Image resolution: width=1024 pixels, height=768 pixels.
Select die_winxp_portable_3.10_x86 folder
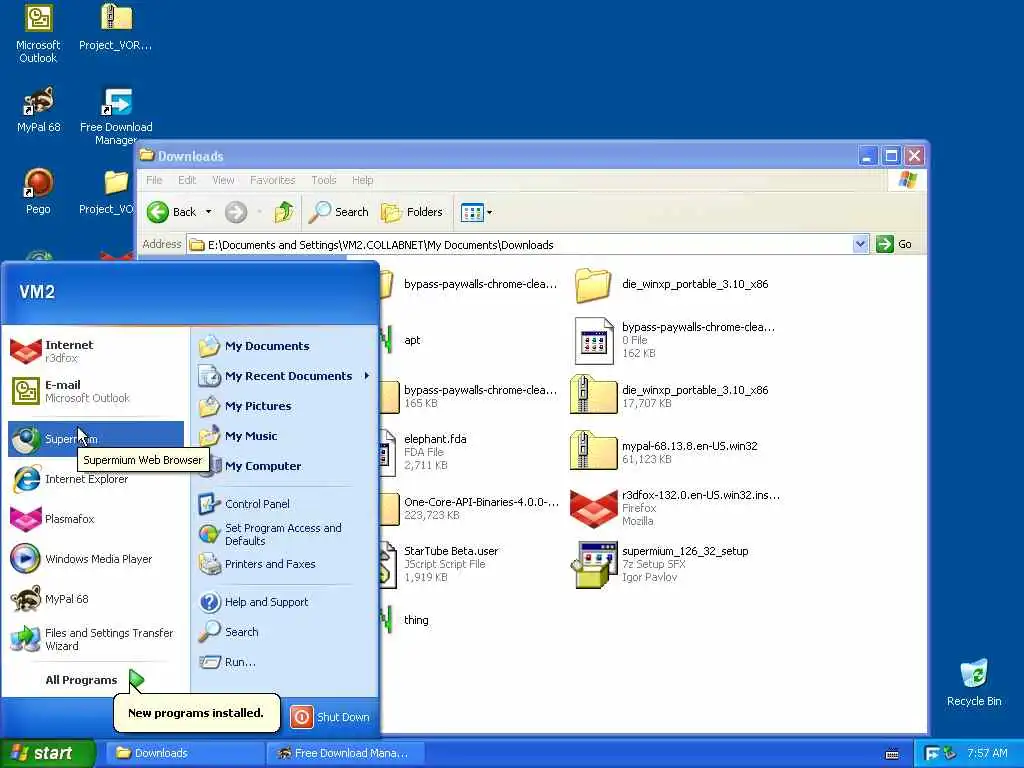click(x=672, y=285)
